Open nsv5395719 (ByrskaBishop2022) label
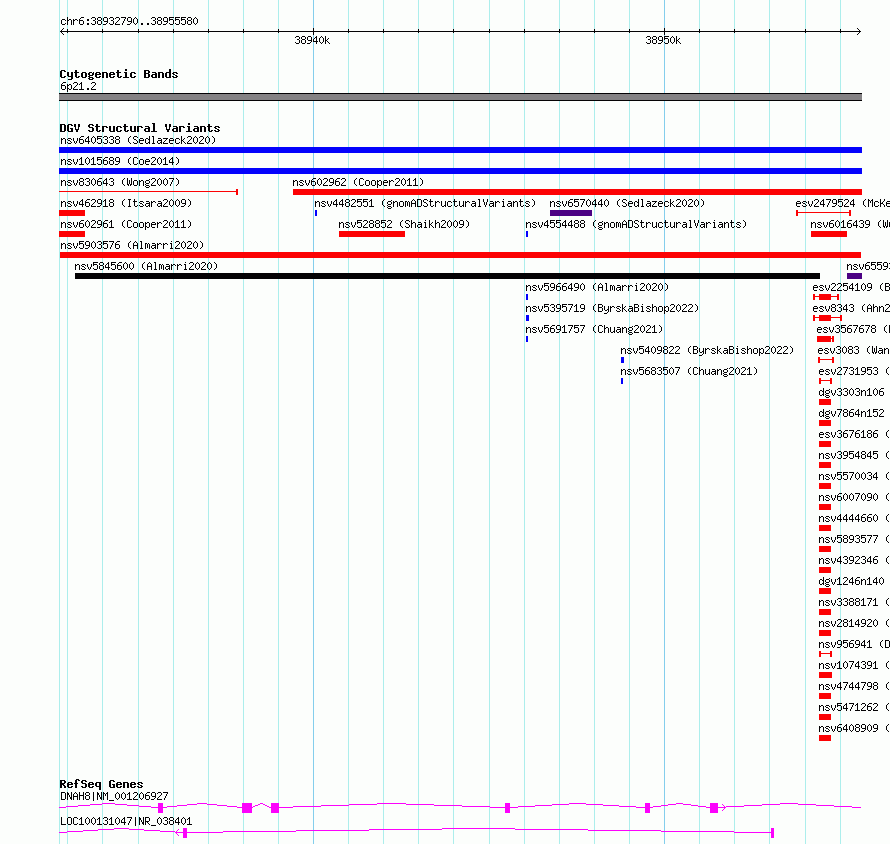 (612, 308)
